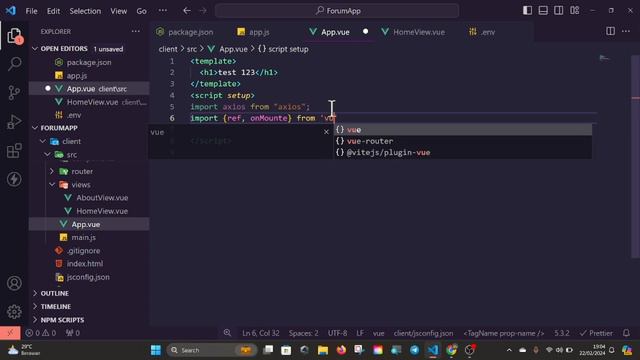Select the 'vue-router' autocomplete suggestion
Viewport: 640px width, 360px height.
[x=463, y=141]
